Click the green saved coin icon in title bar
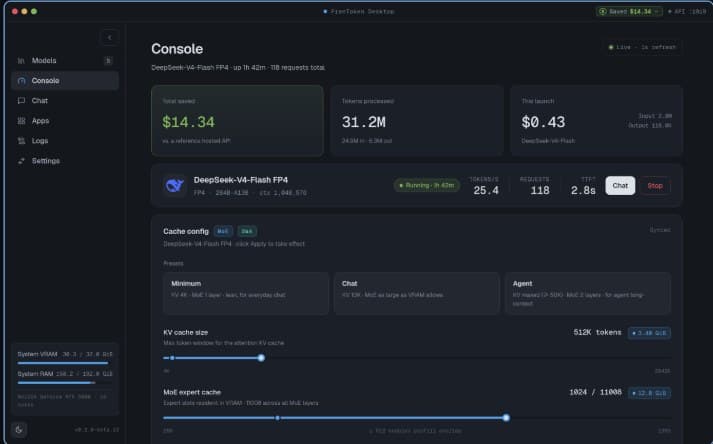The width and height of the screenshot is (713, 444). pyautogui.click(x=603, y=11)
